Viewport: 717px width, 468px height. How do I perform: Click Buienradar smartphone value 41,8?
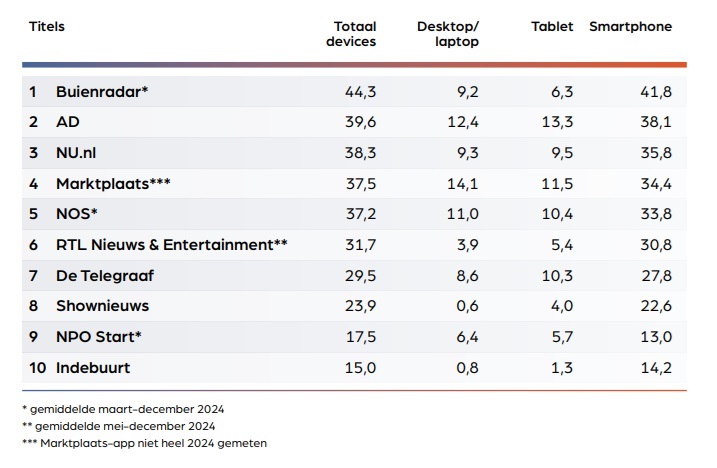click(x=656, y=92)
